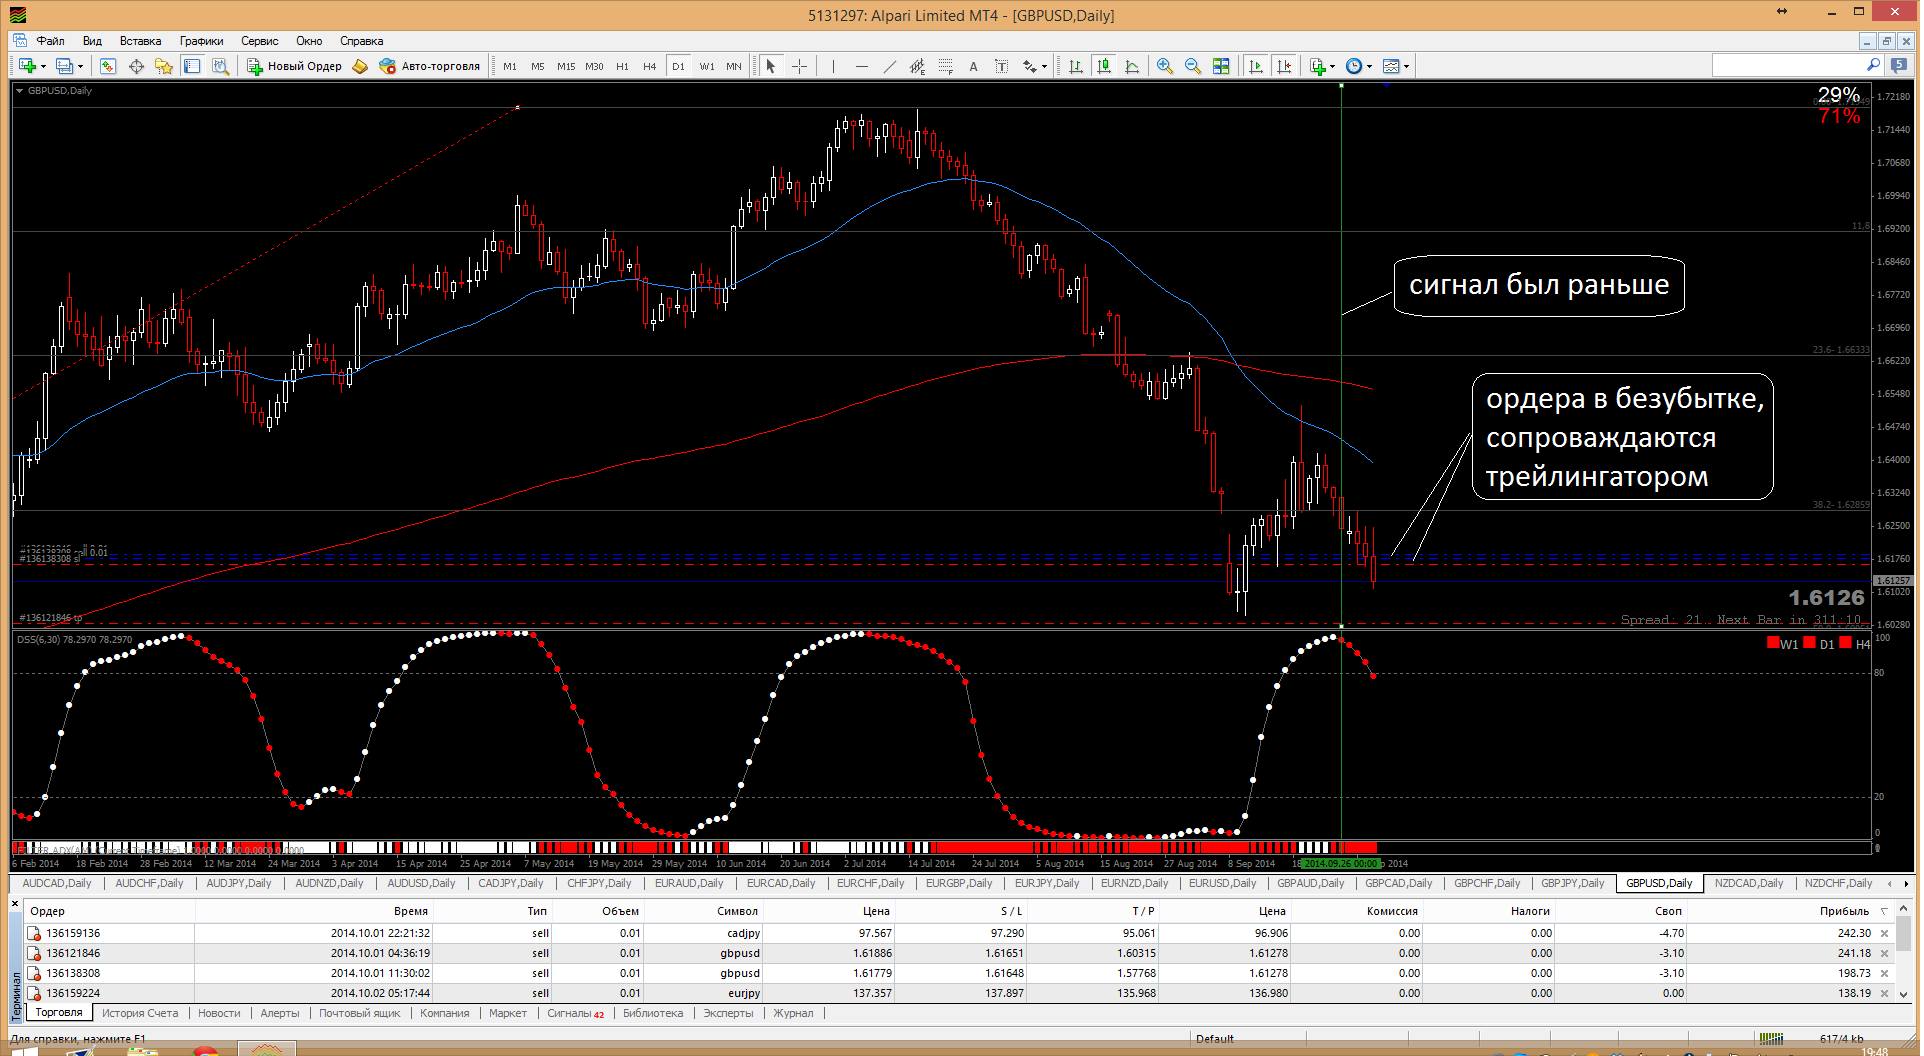Image resolution: width=1924 pixels, height=1056 pixels.
Task: Expand the GBPUSD,Daily chart title triangle
Action: point(19,91)
